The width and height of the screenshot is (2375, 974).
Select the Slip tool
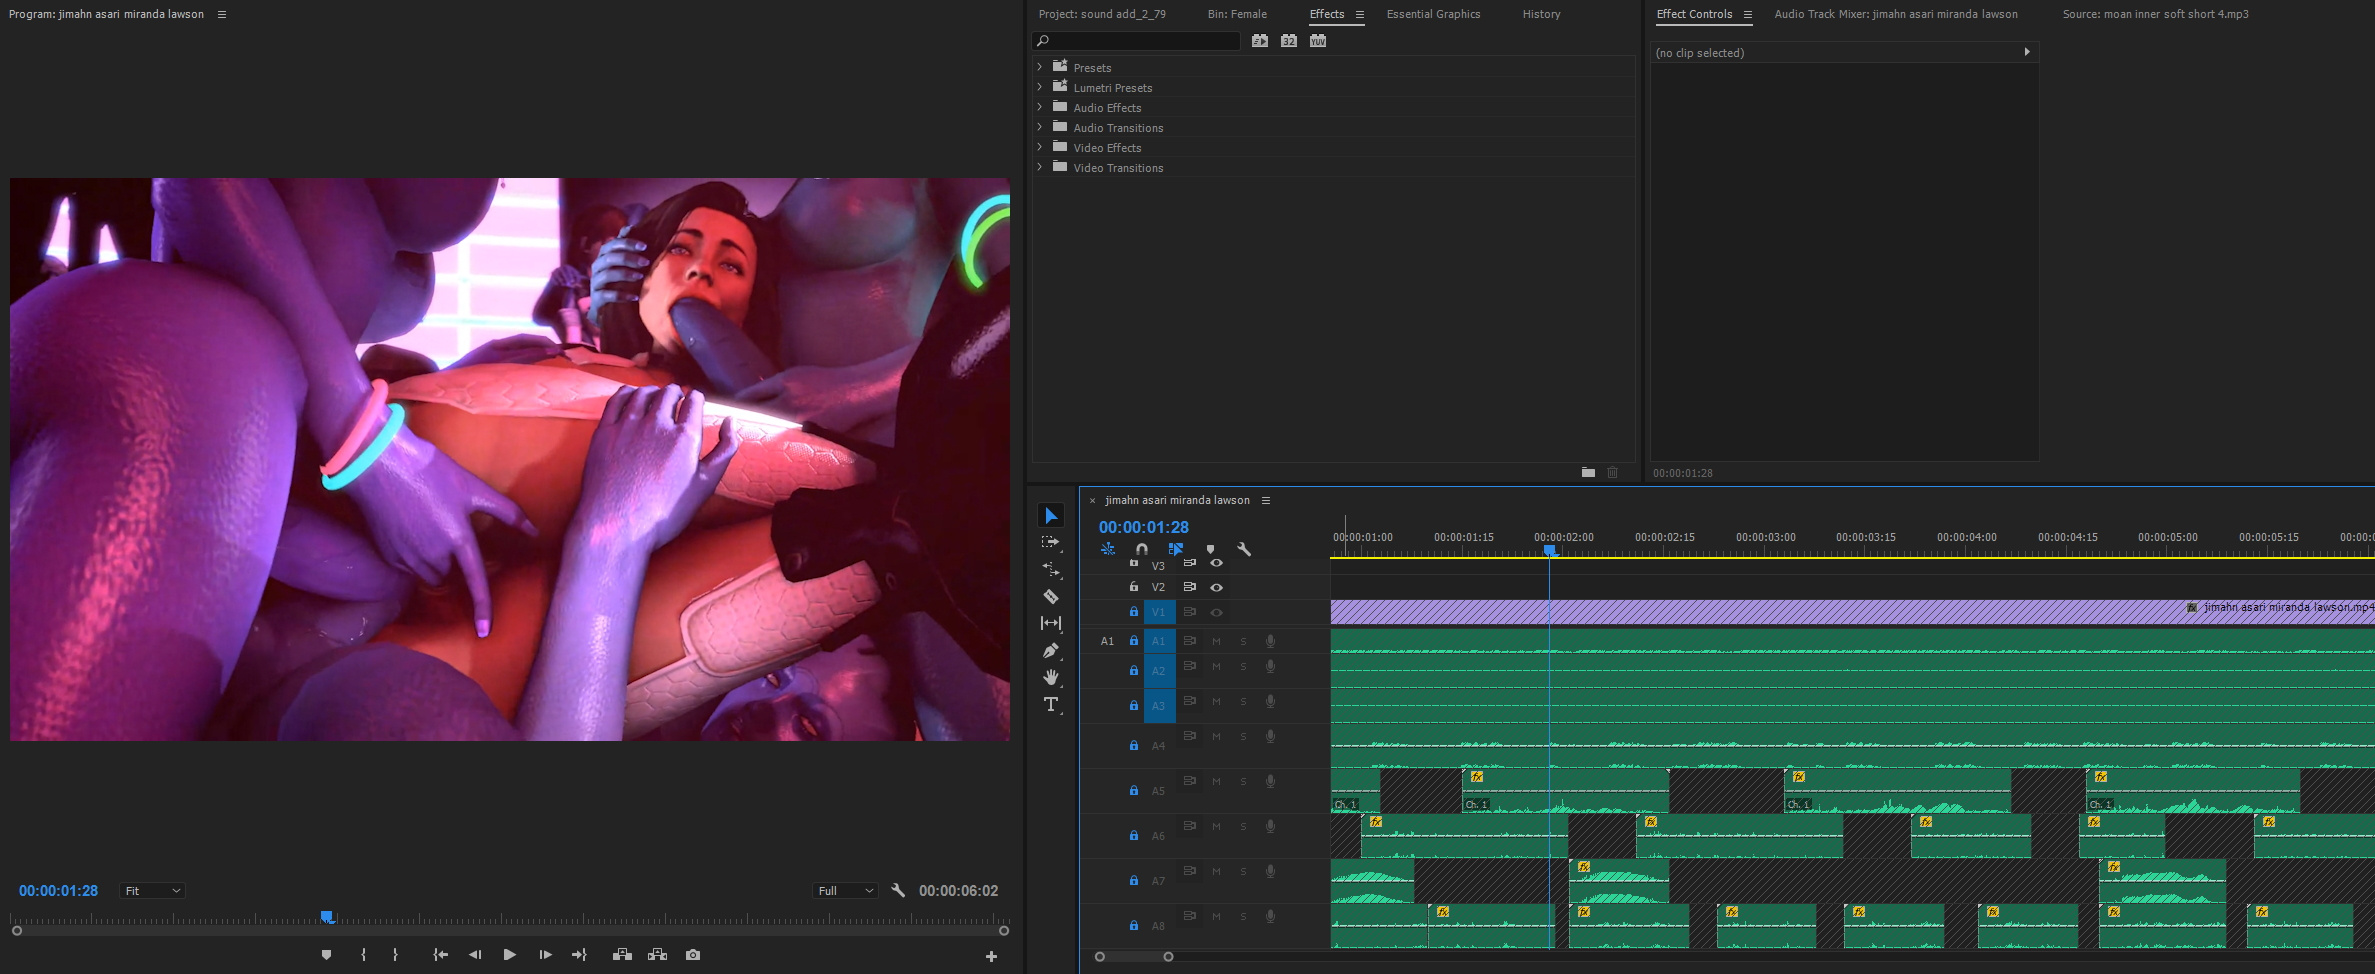click(1051, 623)
